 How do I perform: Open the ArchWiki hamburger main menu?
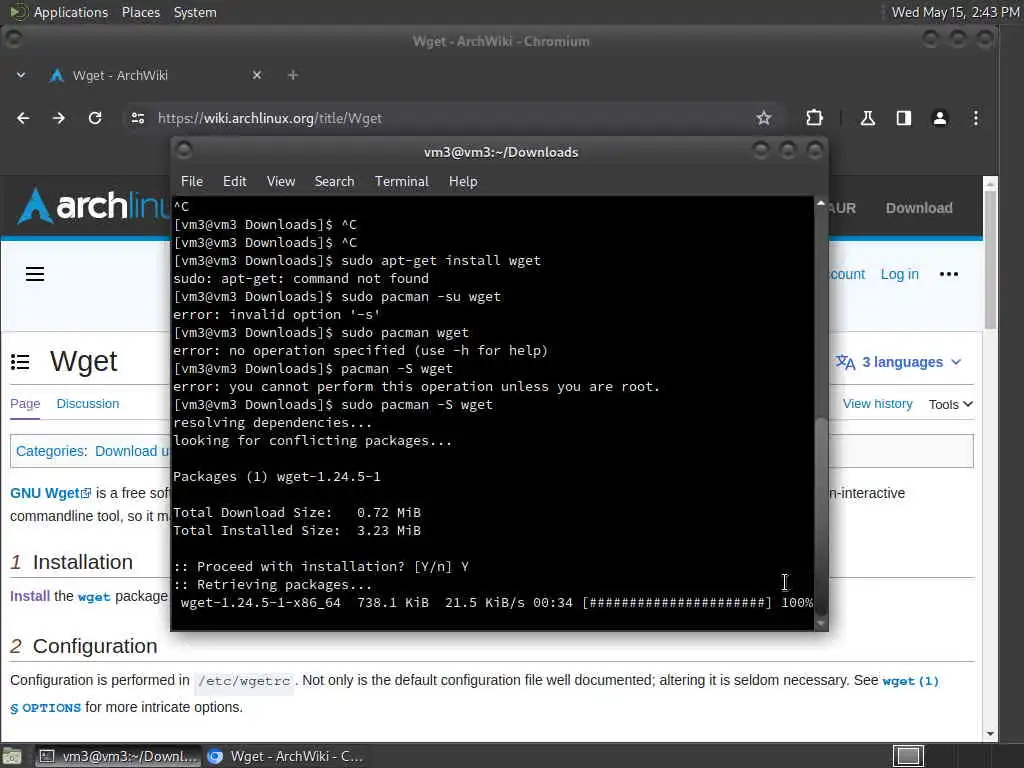(x=35, y=274)
